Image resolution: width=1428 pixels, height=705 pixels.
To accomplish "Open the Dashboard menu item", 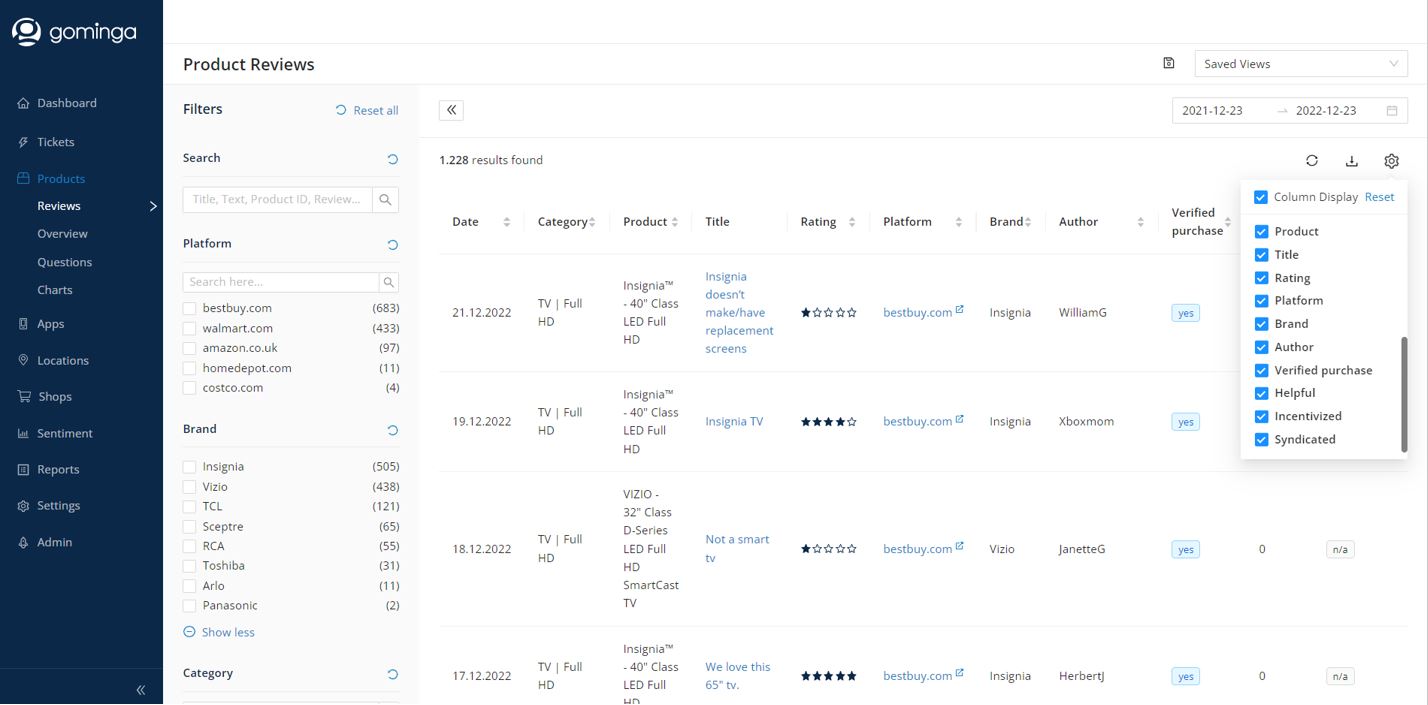I will 66,103.
